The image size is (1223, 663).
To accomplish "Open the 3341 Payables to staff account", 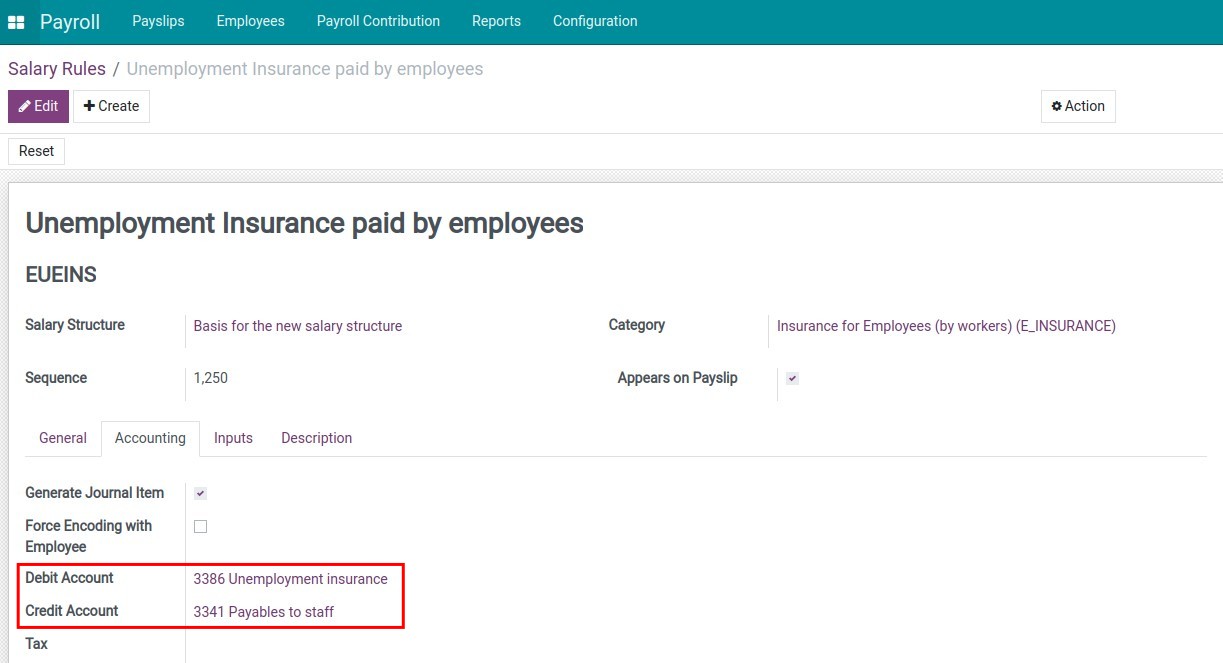I will [263, 611].
